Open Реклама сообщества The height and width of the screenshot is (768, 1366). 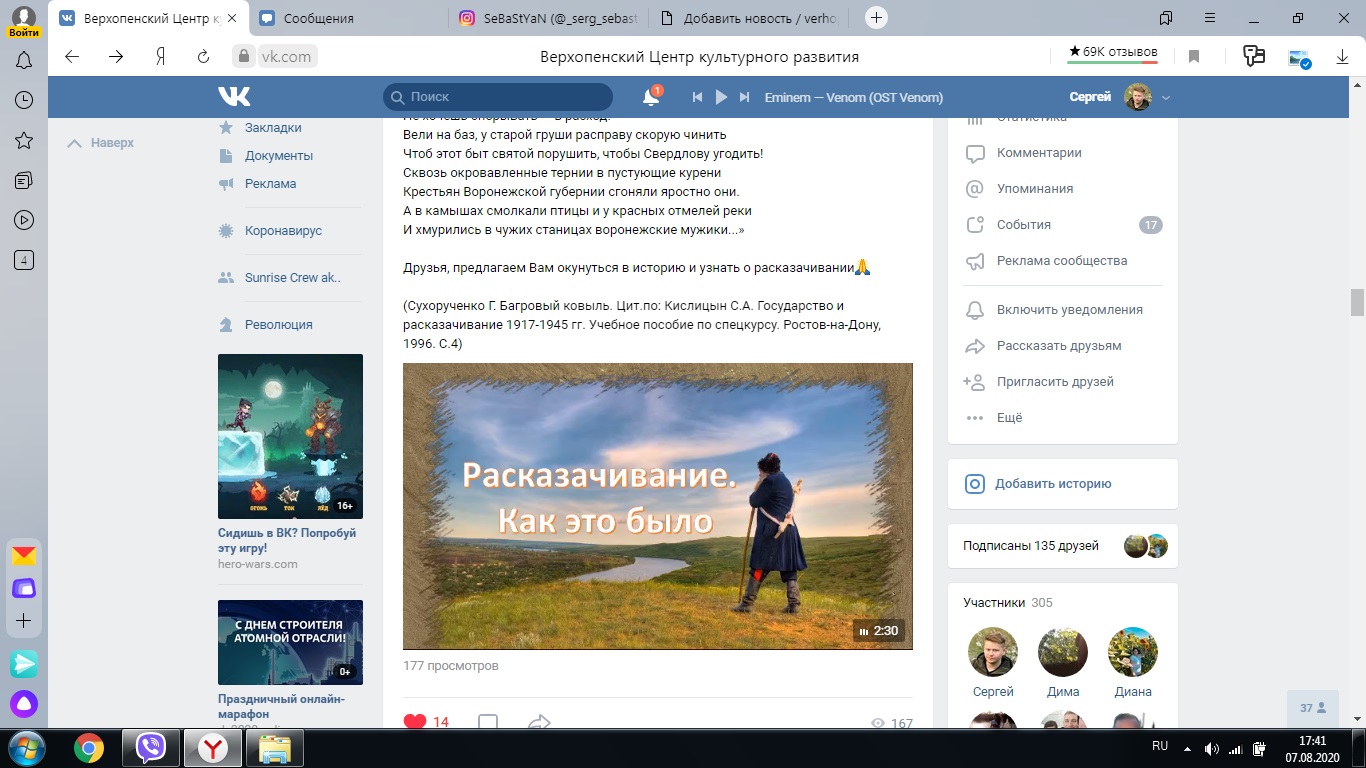point(1062,261)
